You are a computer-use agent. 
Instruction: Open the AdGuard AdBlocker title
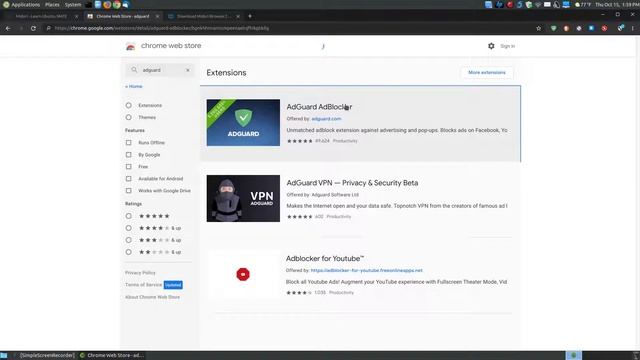coord(319,107)
